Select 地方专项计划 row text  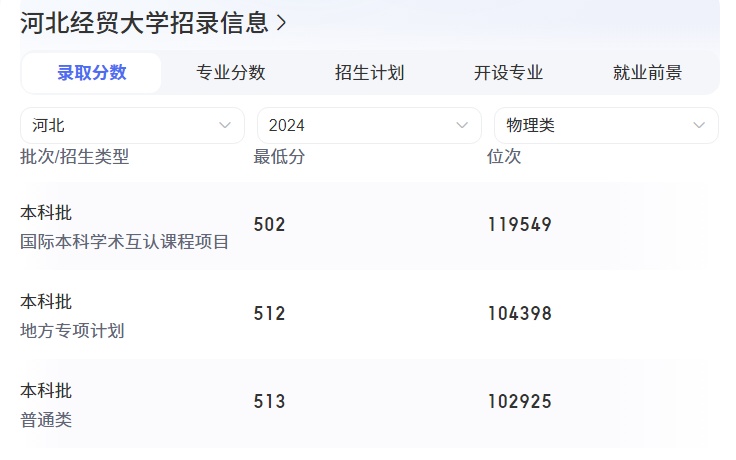[x=72, y=331]
